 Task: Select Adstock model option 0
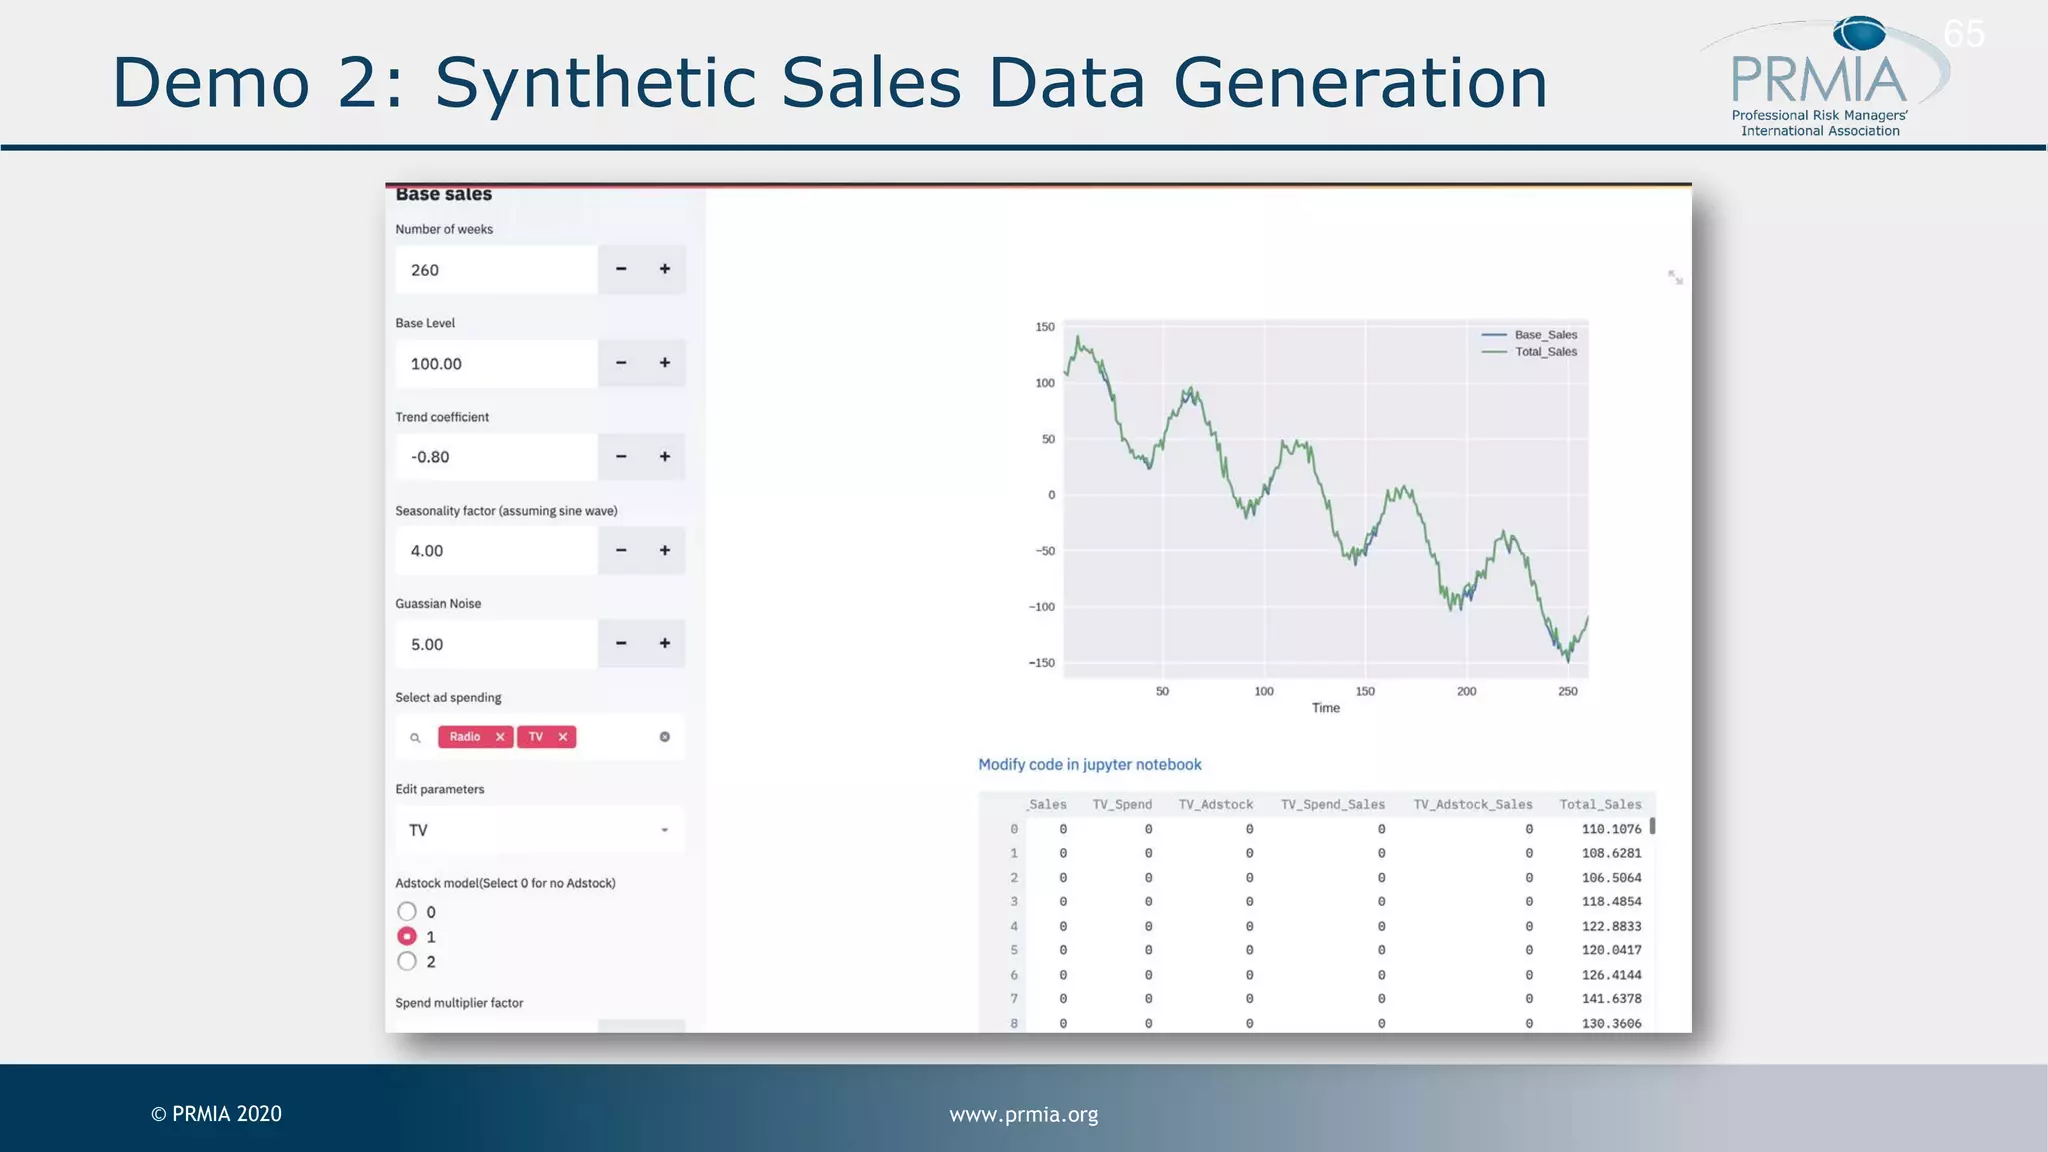point(407,911)
